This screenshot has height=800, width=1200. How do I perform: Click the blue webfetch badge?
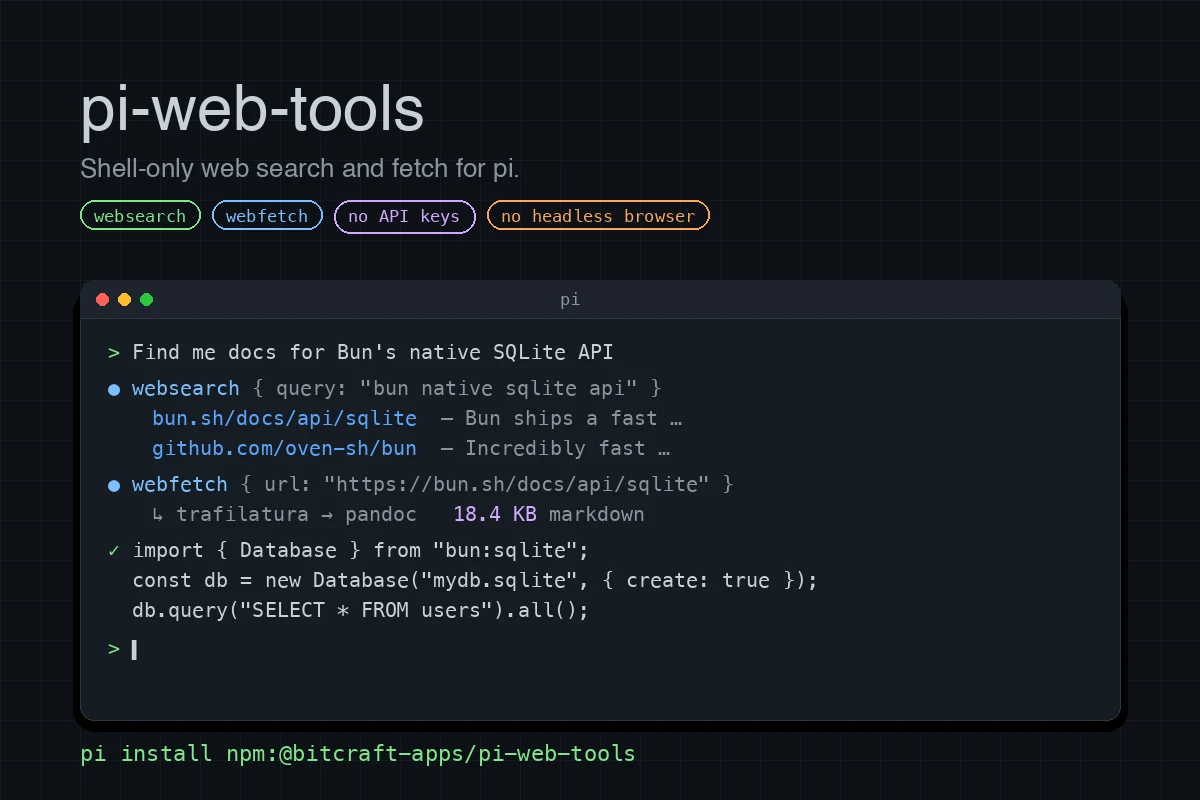(267, 216)
